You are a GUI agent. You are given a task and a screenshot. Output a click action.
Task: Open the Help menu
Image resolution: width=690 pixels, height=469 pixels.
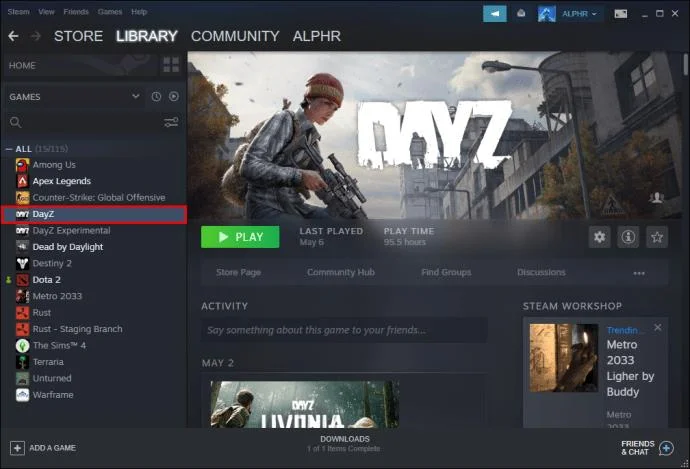point(139,12)
